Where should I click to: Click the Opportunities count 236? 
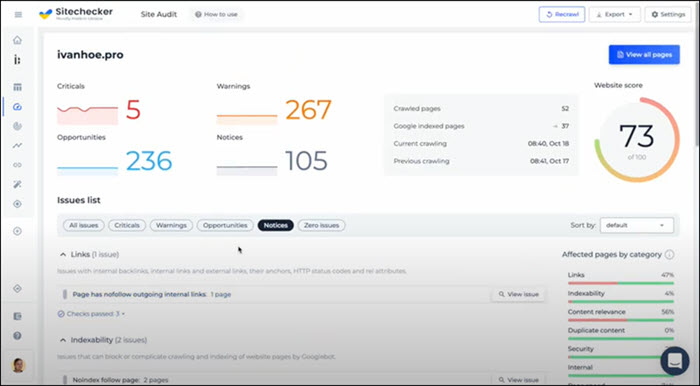coord(149,161)
